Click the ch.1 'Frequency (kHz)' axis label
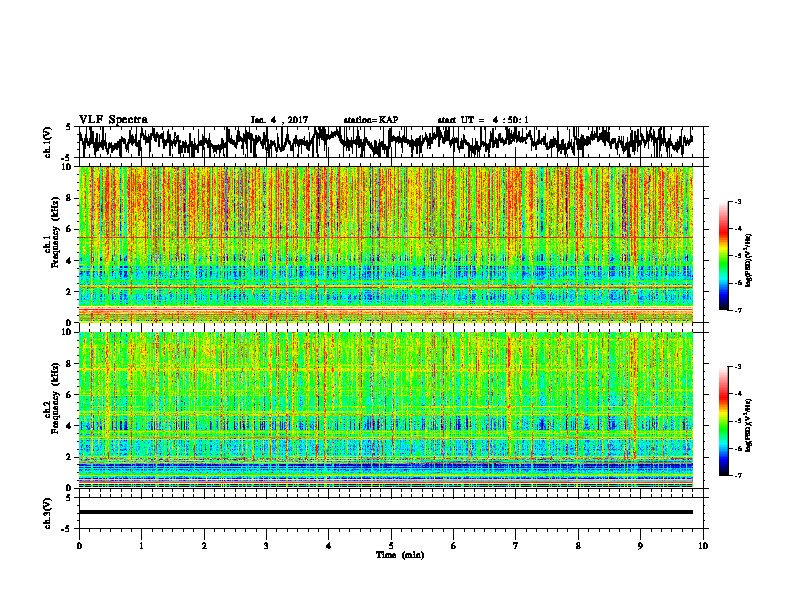 click(55, 233)
